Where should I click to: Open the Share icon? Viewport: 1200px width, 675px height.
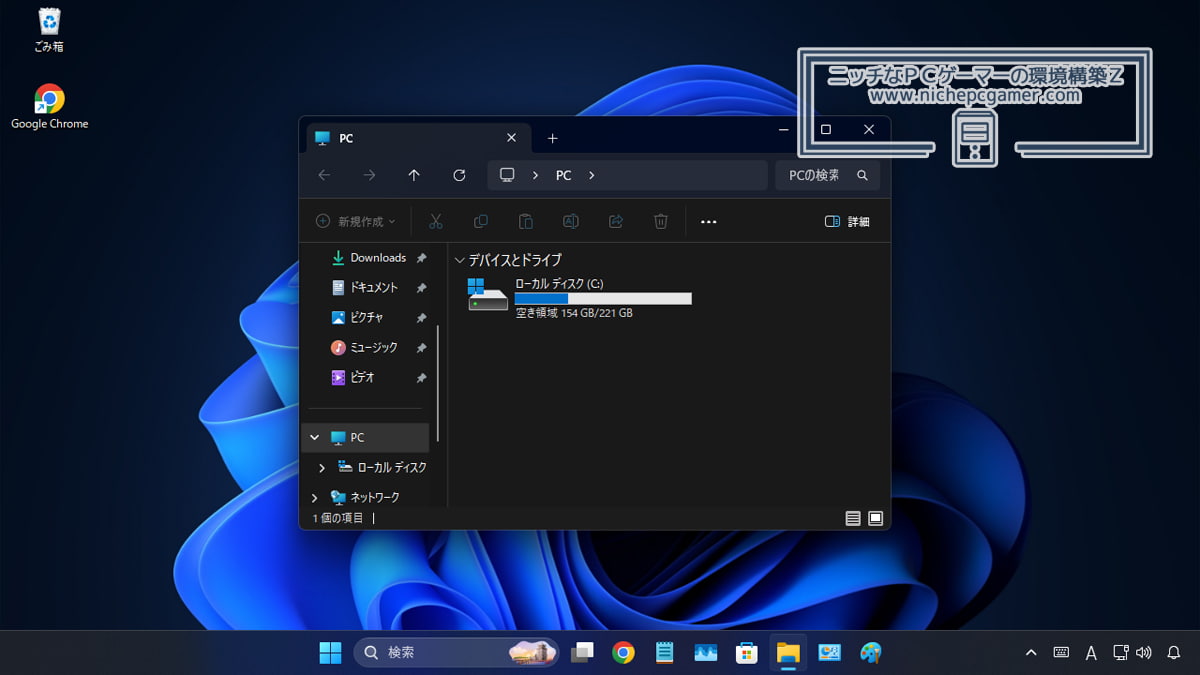pyautogui.click(x=615, y=221)
